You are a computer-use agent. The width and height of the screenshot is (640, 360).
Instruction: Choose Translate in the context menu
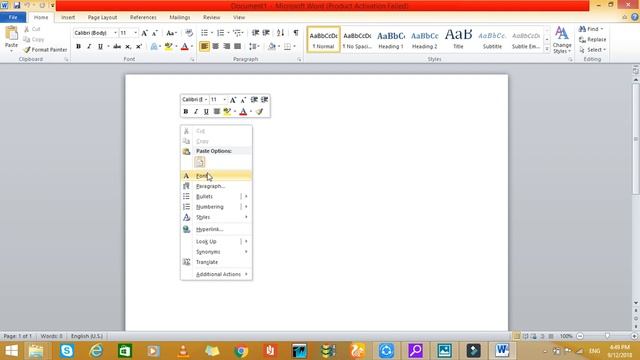click(x=216, y=262)
